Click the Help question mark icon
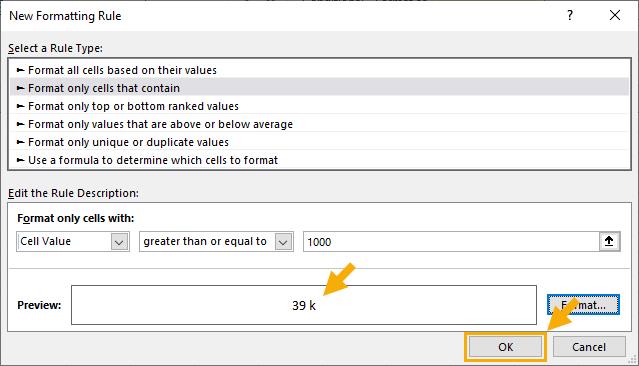The height and width of the screenshot is (366, 639). point(570,15)
